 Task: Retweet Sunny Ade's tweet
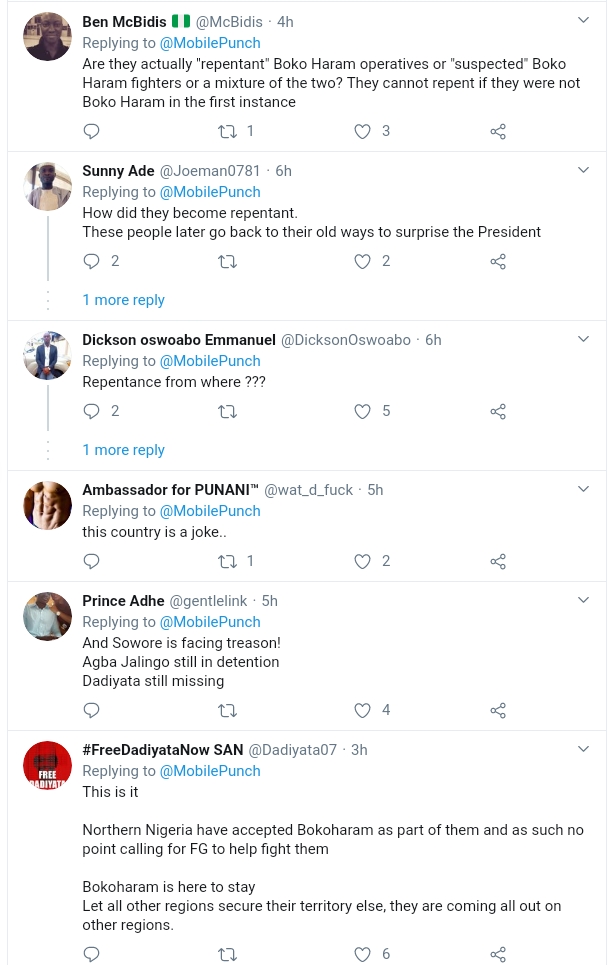(227, 261)
